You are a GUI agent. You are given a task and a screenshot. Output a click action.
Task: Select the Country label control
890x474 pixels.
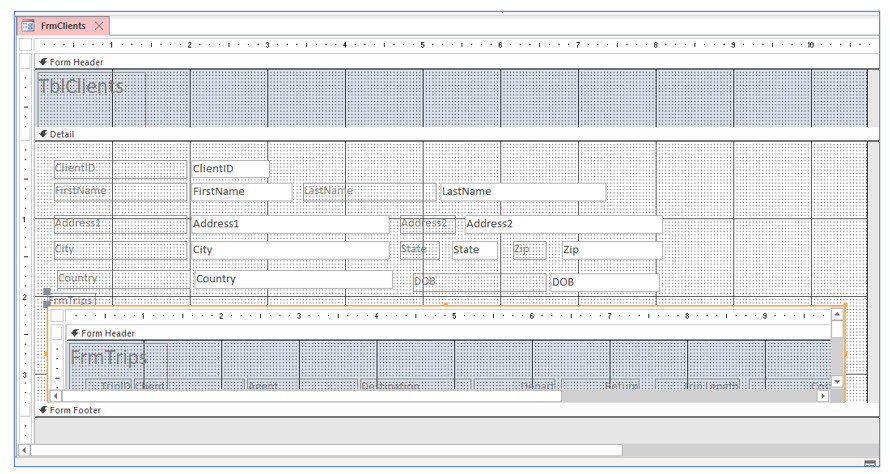[x=124, y=279]
